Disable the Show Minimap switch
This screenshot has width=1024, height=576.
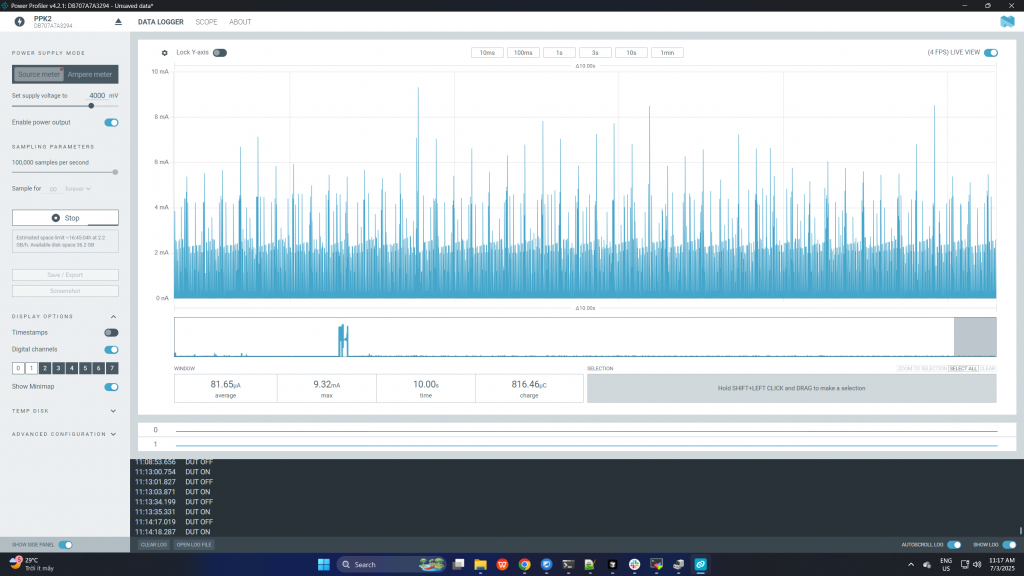coord(111,386)
